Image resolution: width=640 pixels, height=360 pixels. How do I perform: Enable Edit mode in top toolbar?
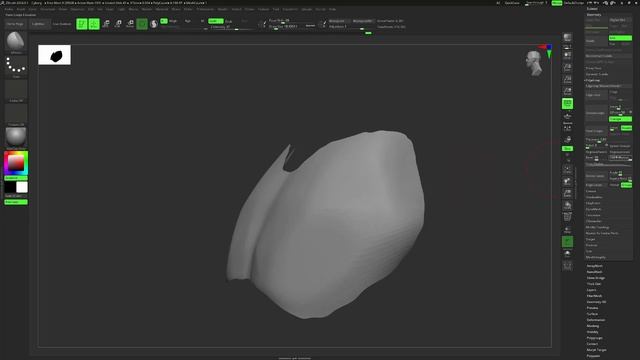click(x=82, y=24)
